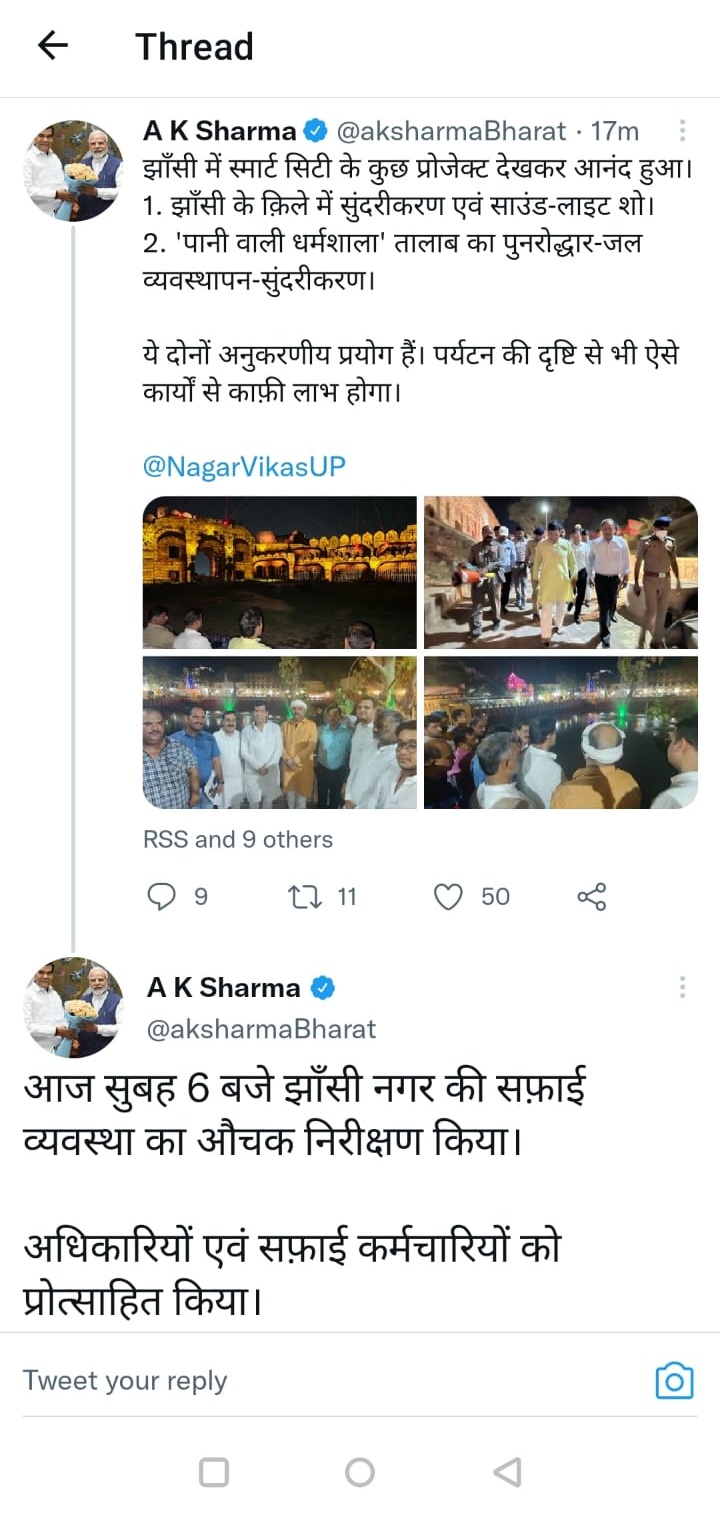Open the bottom-left group photo by lake

[280, 732]
